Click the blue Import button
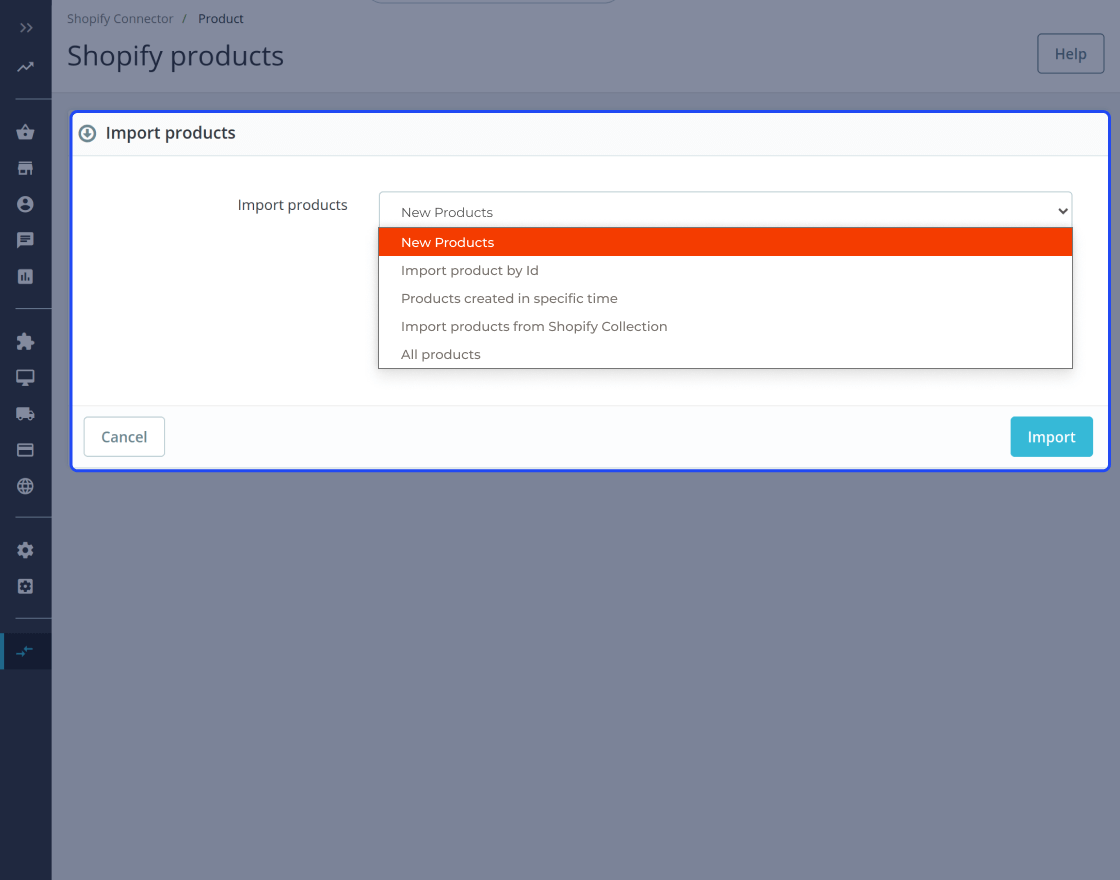 tap(1051, 436)
